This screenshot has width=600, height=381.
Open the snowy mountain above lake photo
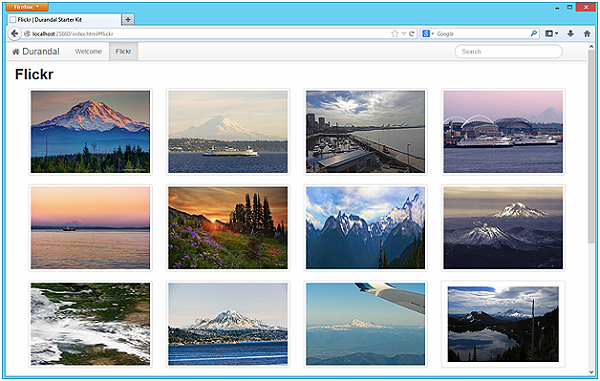(228, 324)
